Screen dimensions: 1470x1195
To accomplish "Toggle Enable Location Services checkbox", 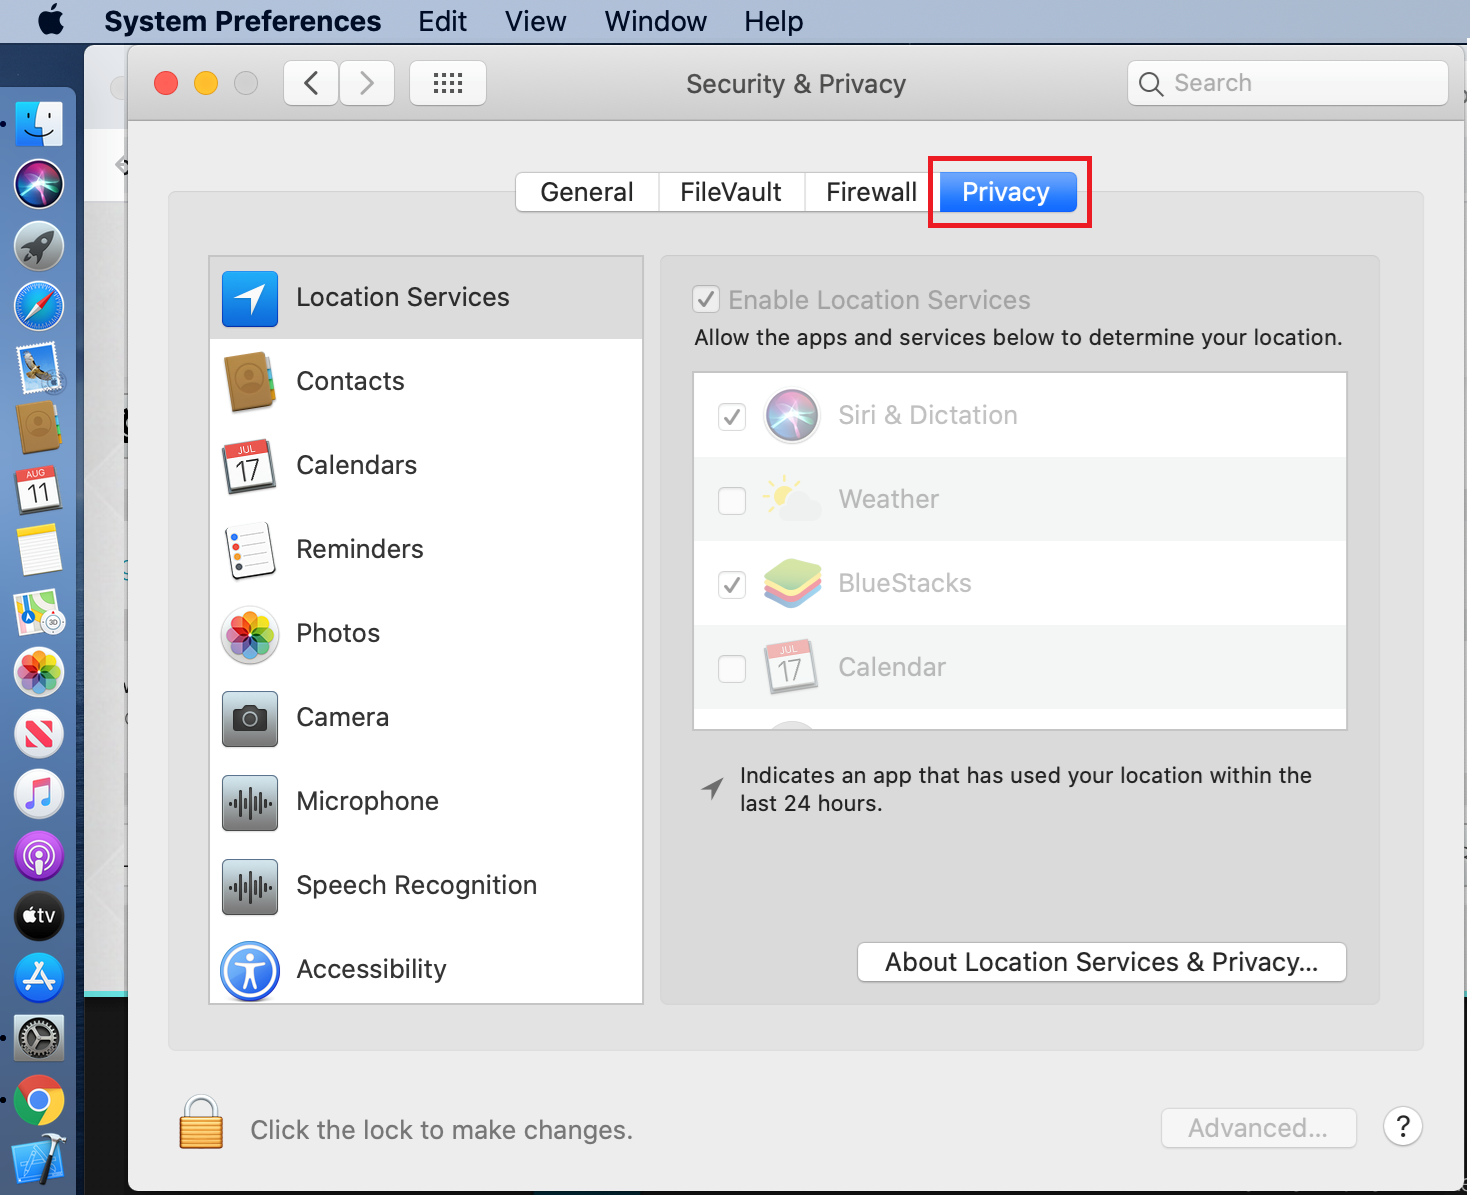I will pyautogui.click(x=706, y=299).
